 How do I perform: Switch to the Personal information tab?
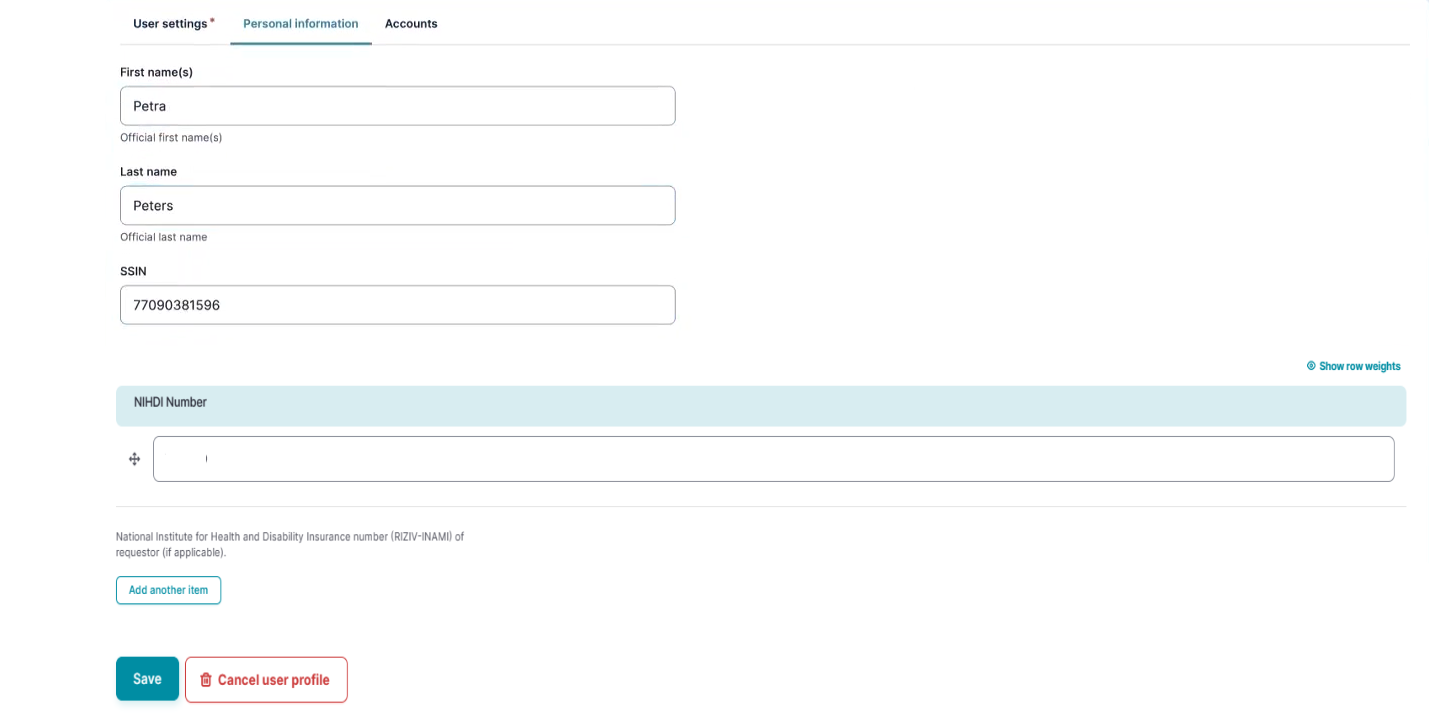(x=300, y=23)
